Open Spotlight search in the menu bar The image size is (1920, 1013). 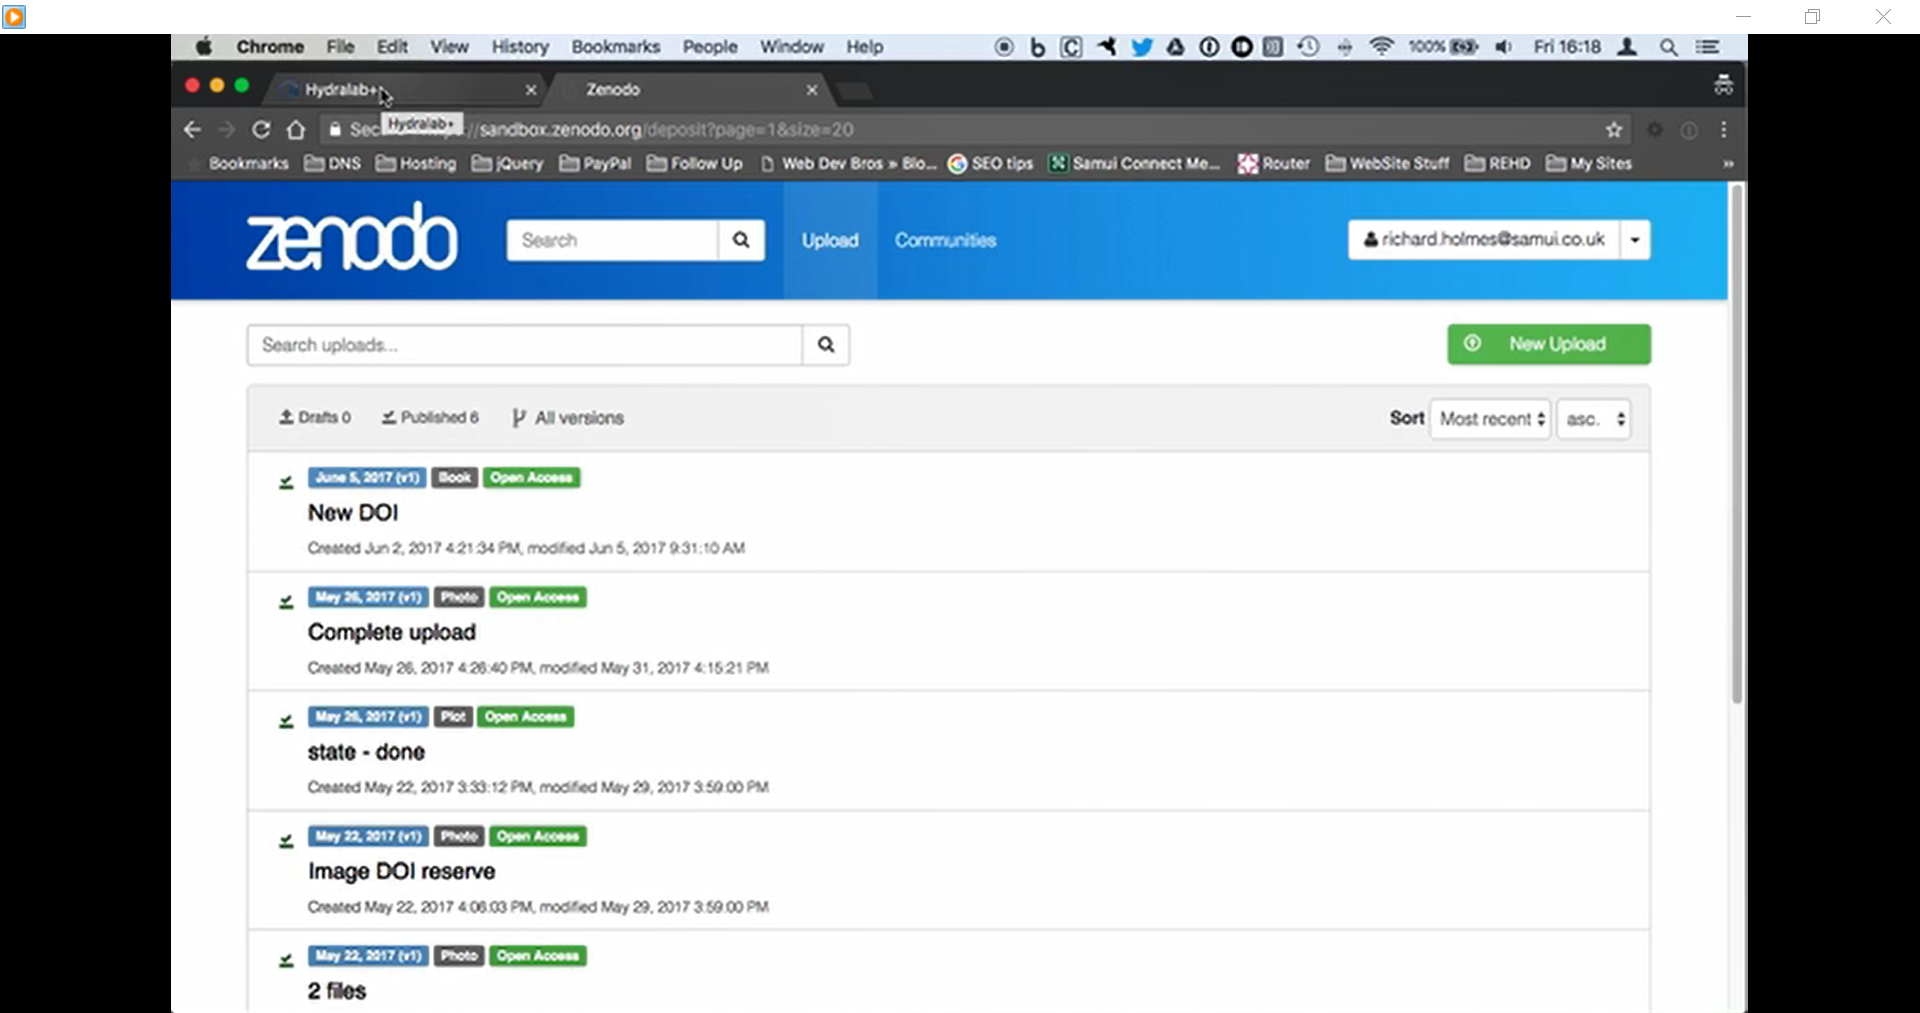pos(1668,46)
